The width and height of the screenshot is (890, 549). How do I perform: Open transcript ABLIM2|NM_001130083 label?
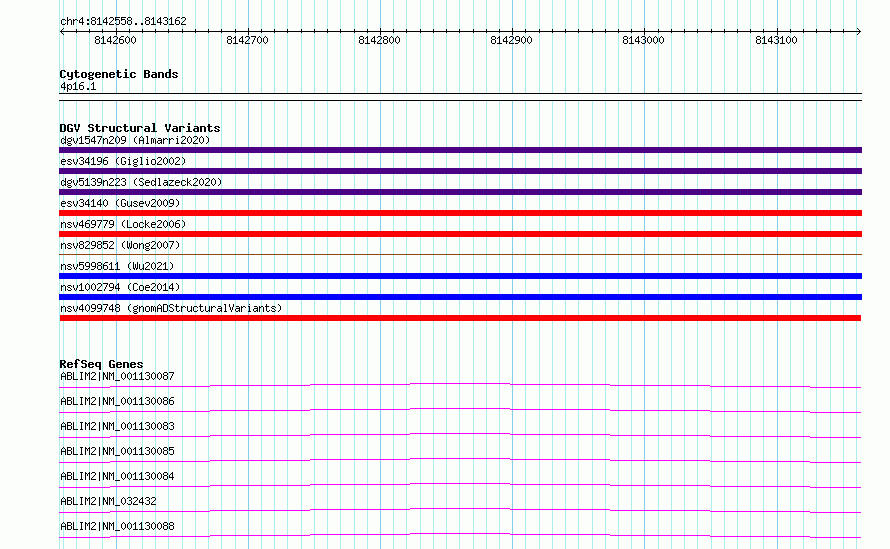(x=117, y=426)
